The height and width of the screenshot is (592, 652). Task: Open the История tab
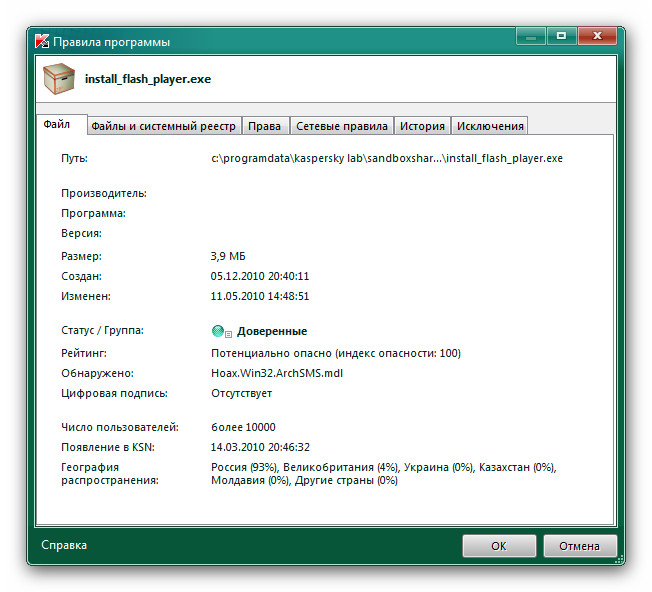[x=421, y=126]
